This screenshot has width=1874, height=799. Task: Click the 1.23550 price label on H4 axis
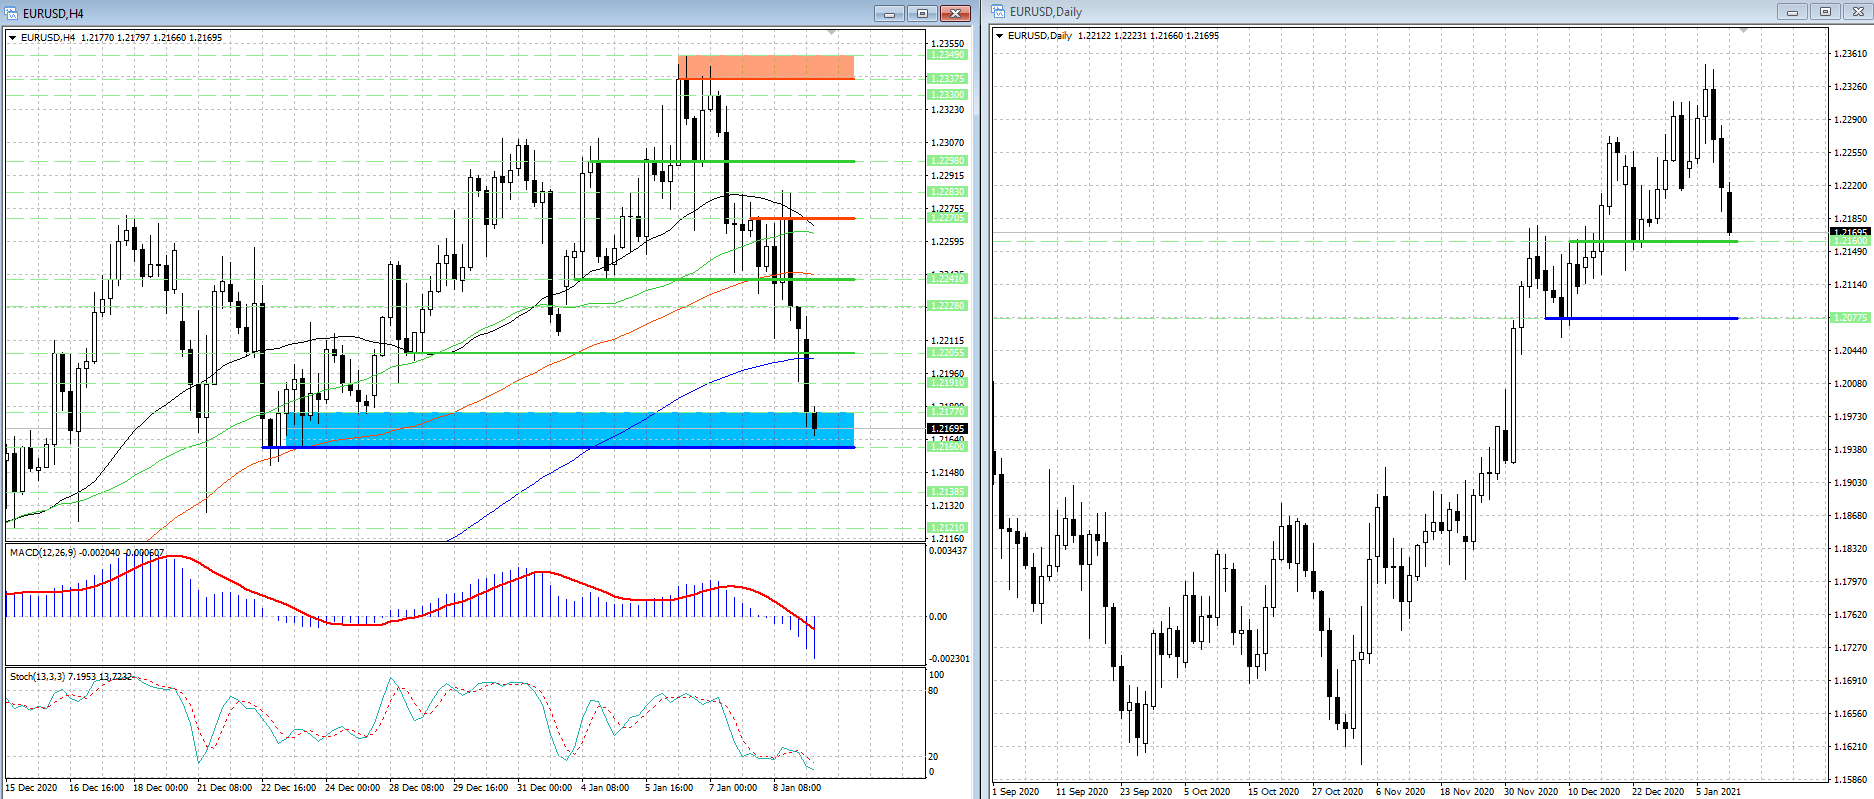948,44
